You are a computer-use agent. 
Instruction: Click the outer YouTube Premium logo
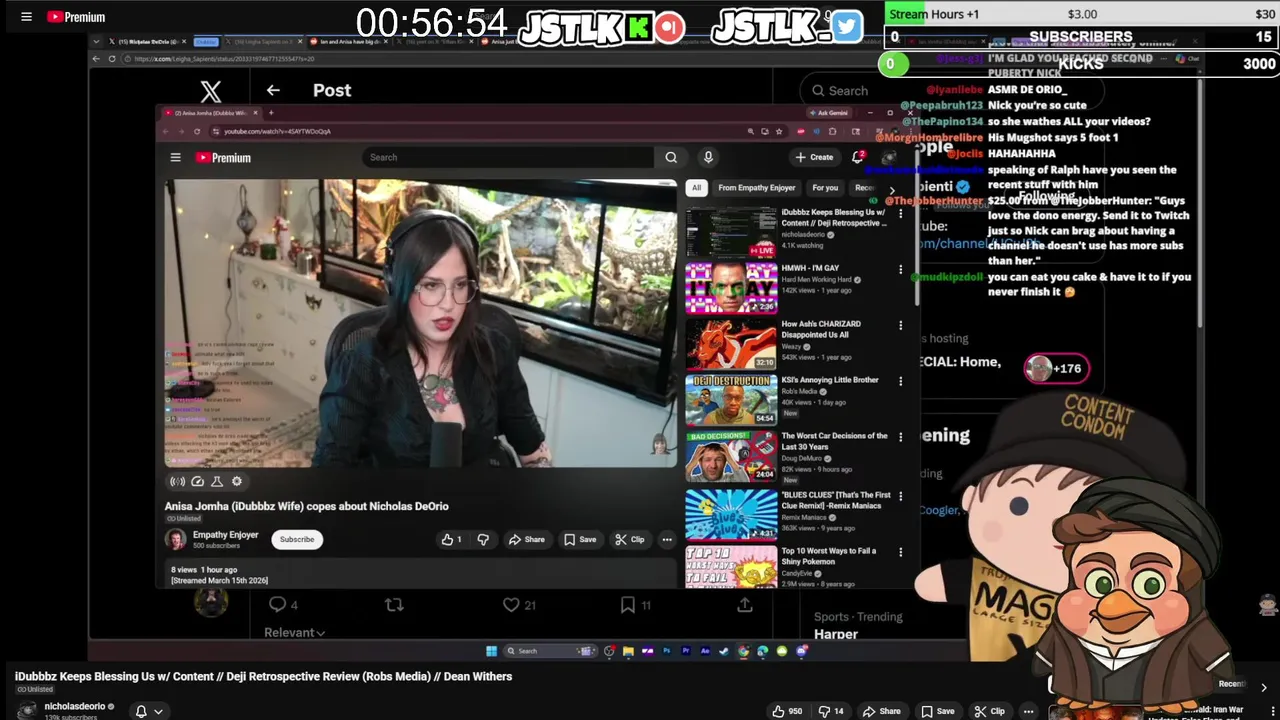(x=76, y=17)
